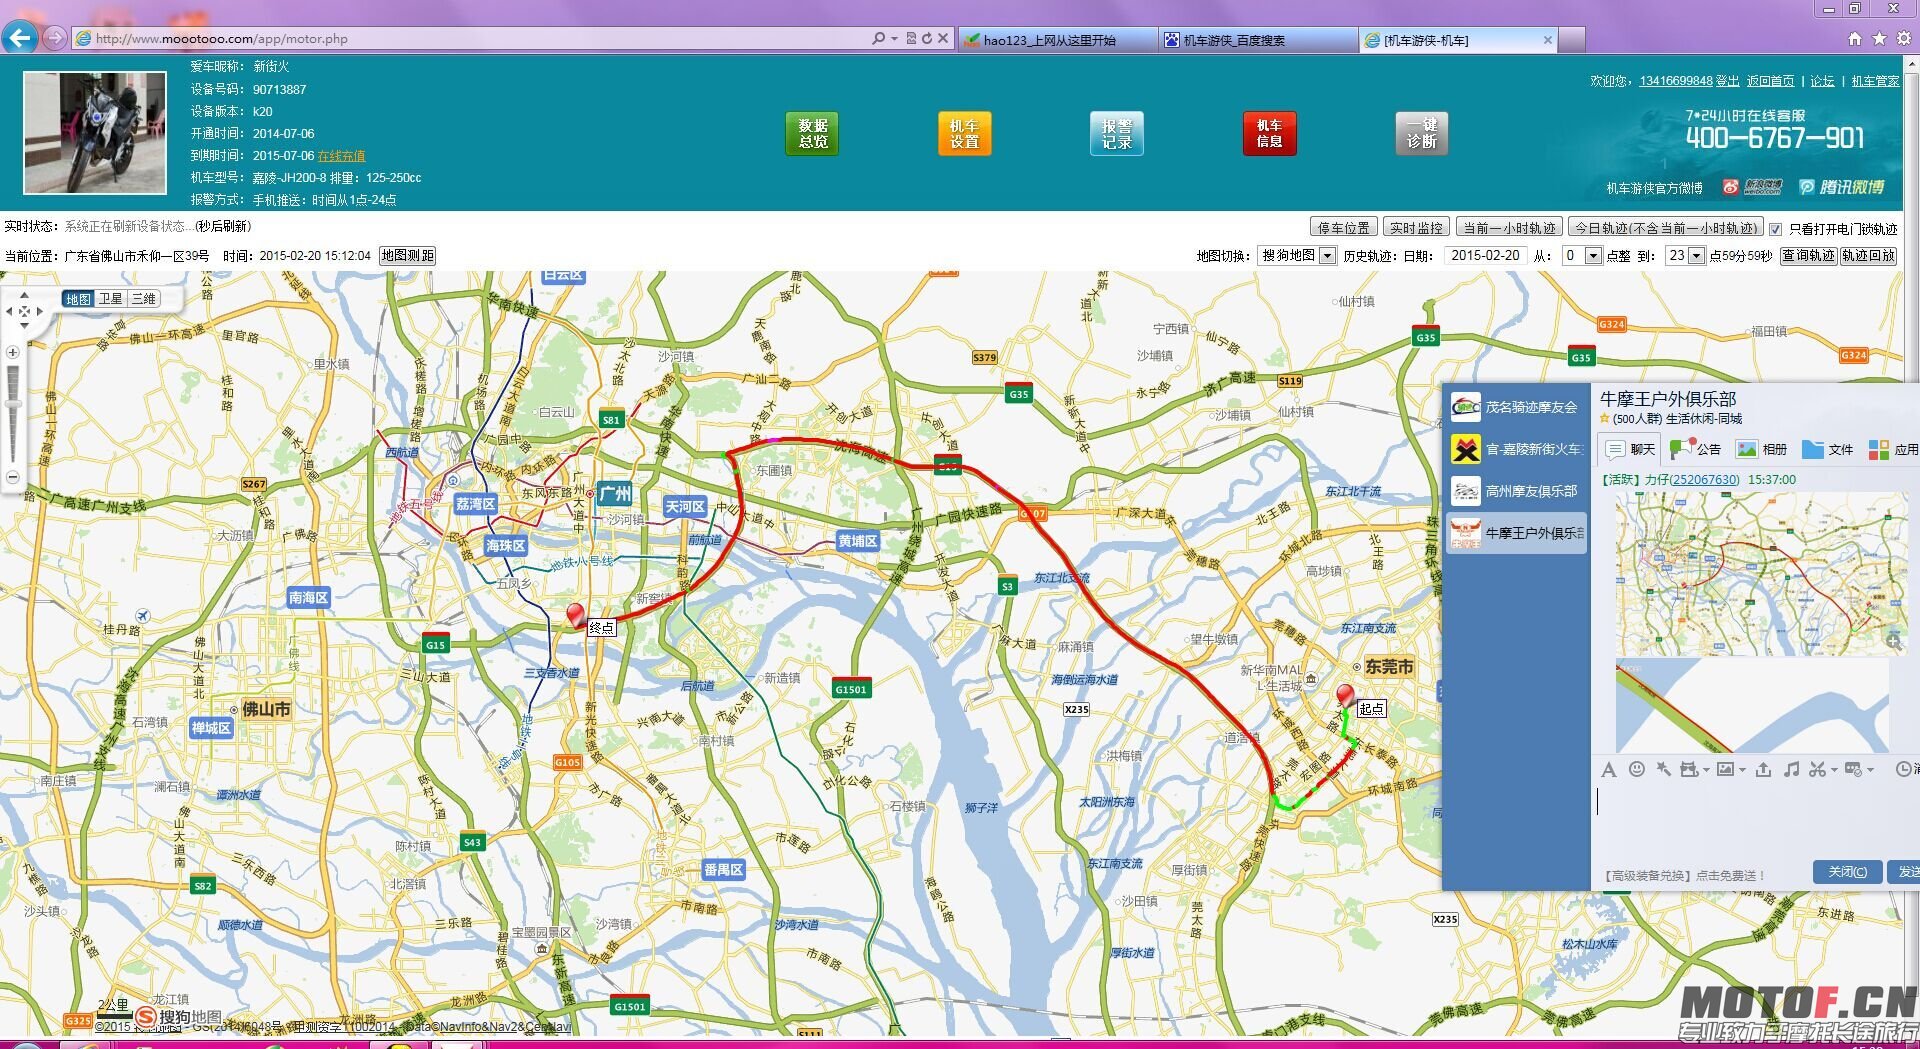This screenshot has width=1920, height=1049.
Task: Switch map view to 地图 mode
Action: [x=78, y=299]
